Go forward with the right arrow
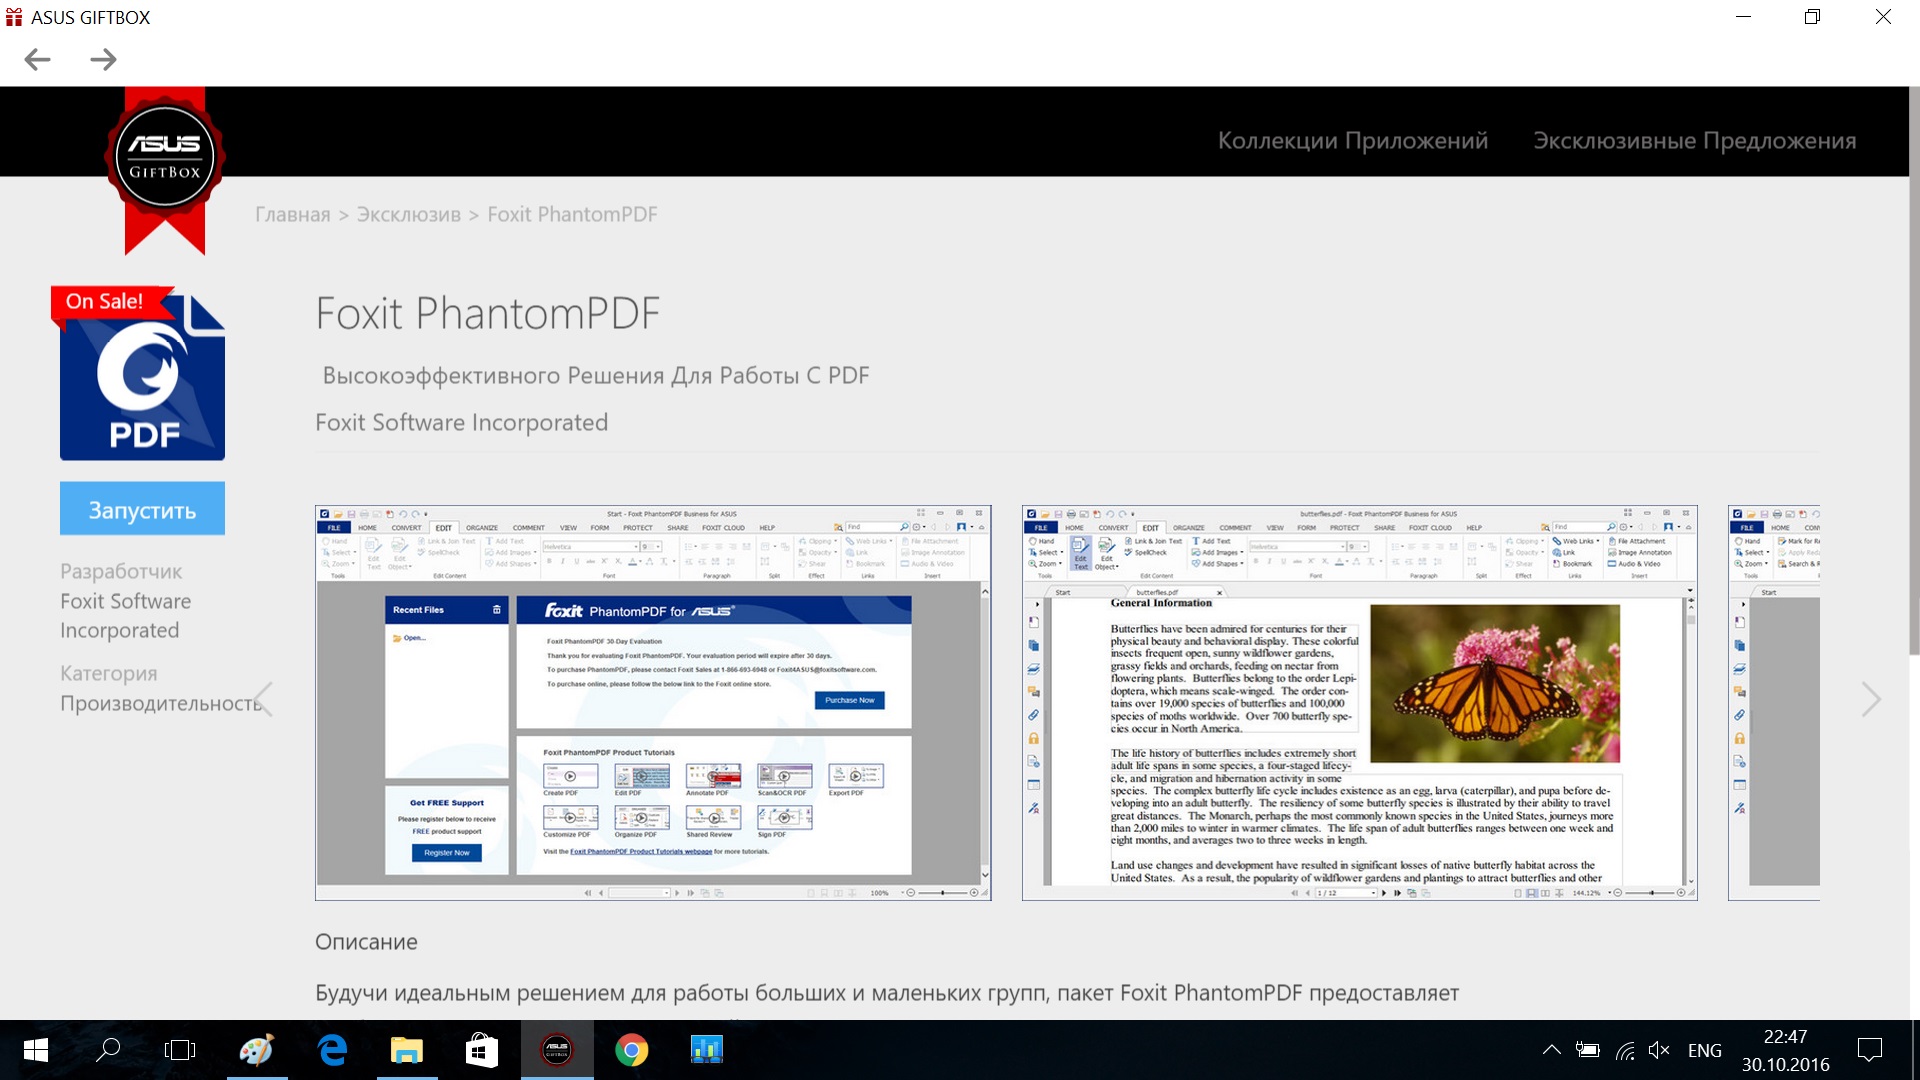This screenshot has width=1920, height=1080. [x=103, y=60]
